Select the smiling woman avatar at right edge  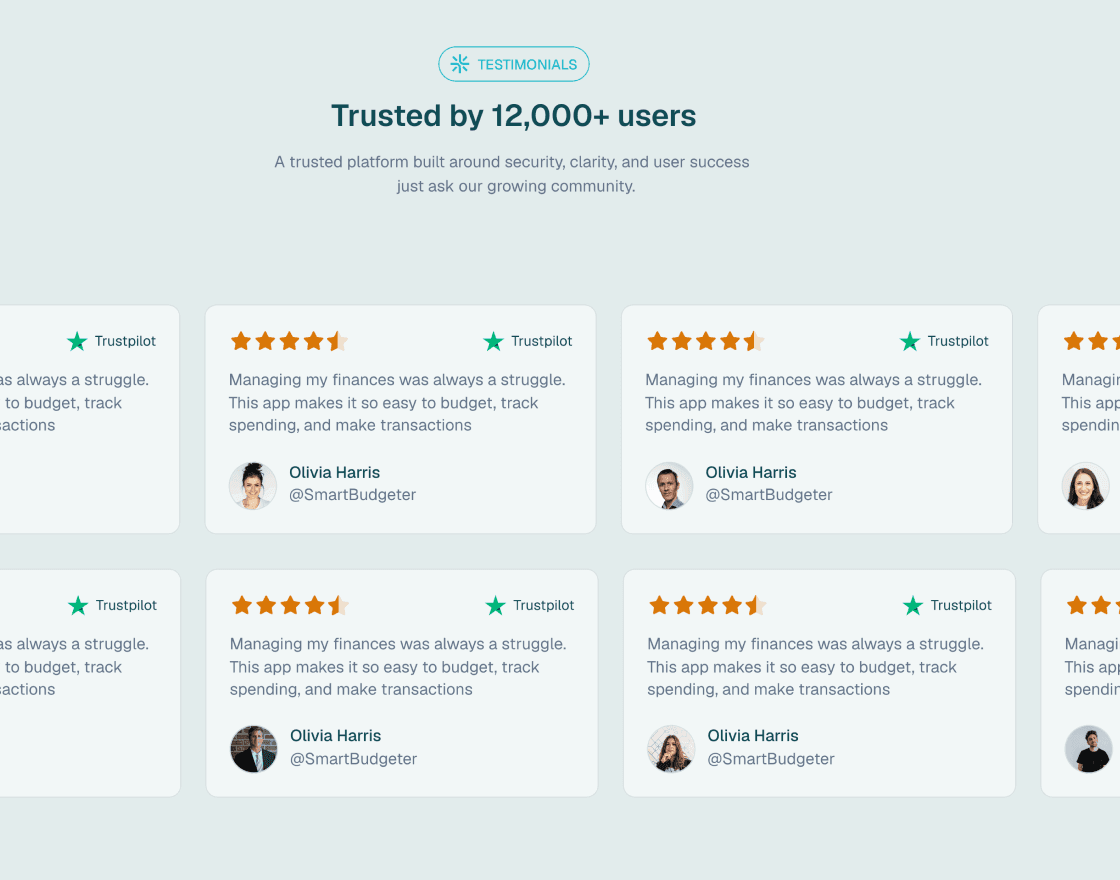[x=1086, y=486]
